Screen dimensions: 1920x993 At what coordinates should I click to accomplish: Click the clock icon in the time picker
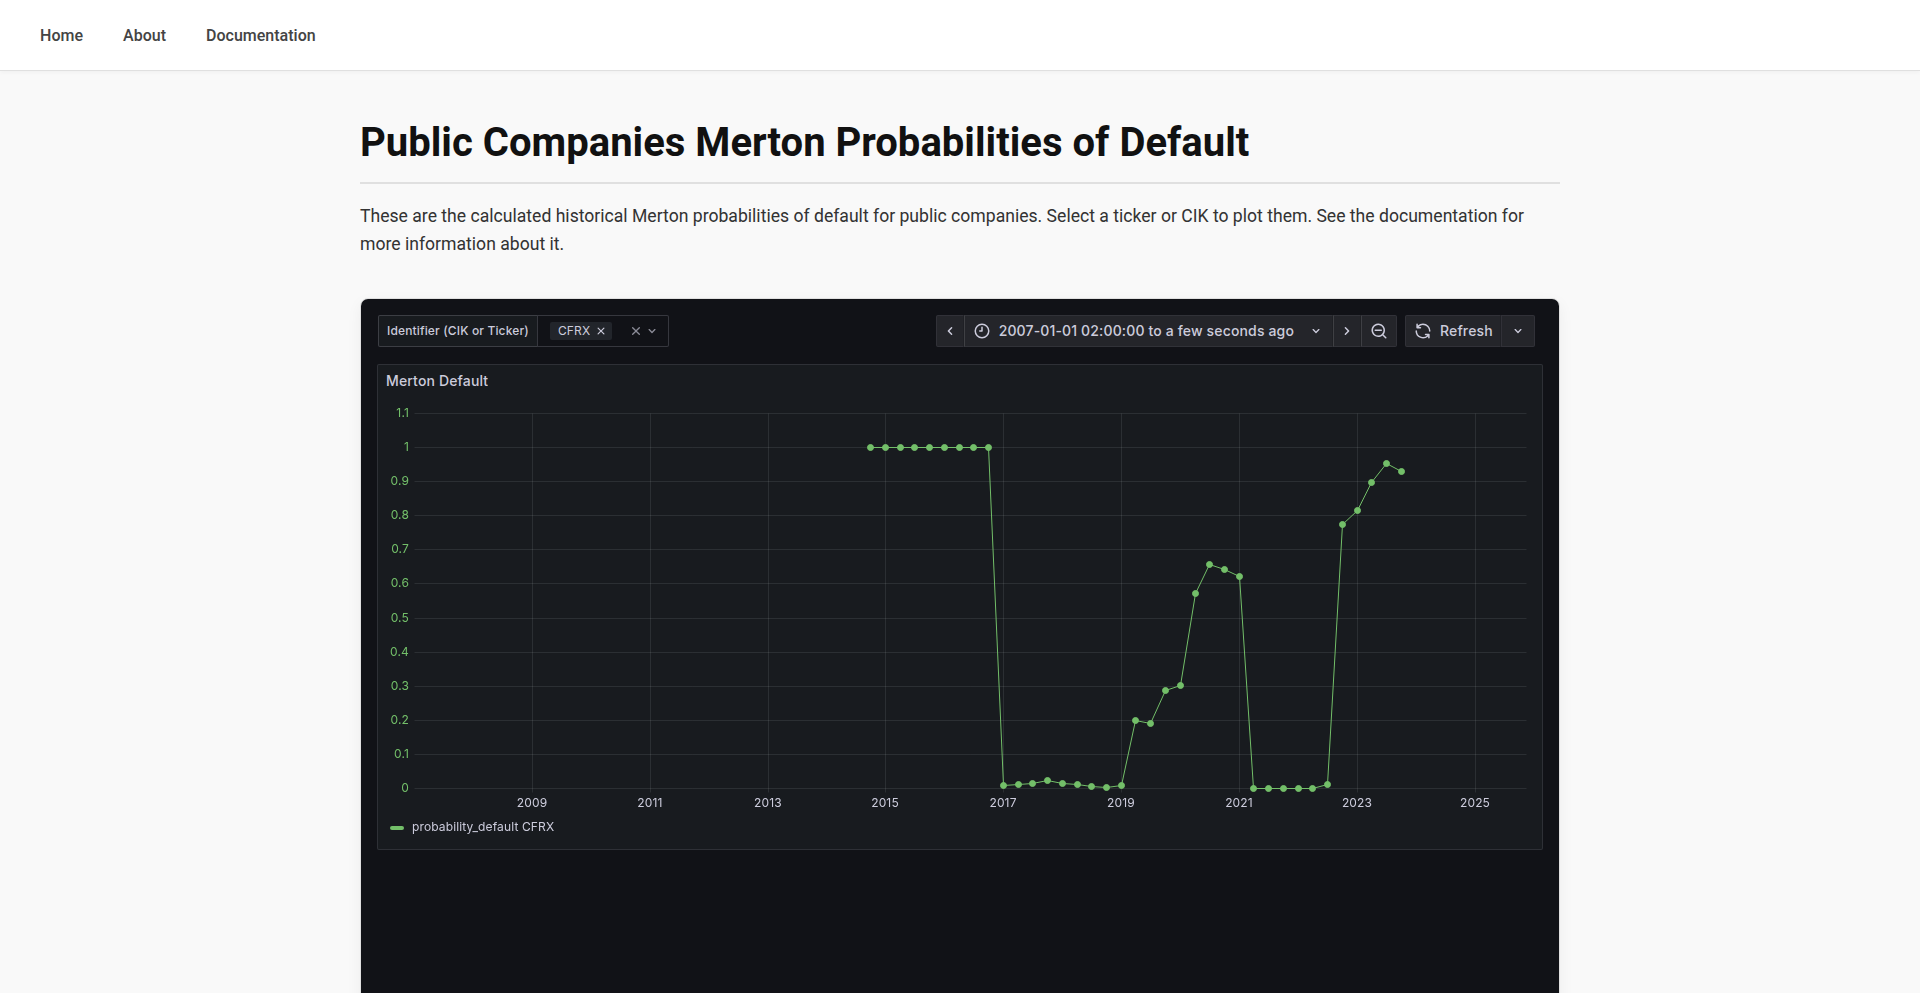[x=982, y=330]
